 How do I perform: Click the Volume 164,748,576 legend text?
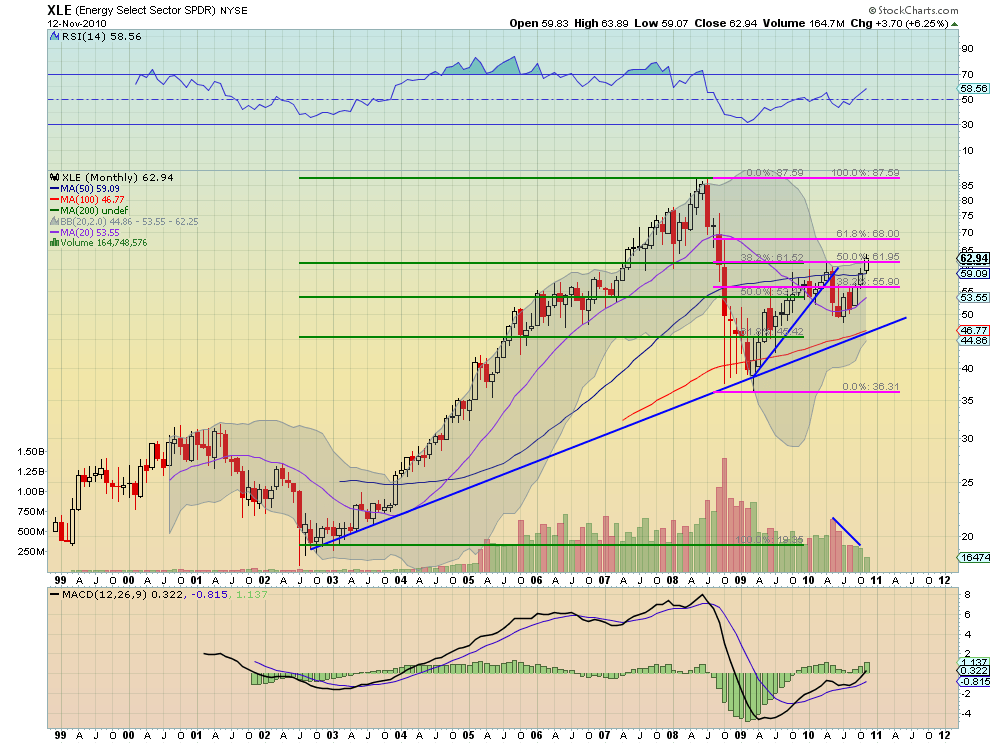coord(104,243)
